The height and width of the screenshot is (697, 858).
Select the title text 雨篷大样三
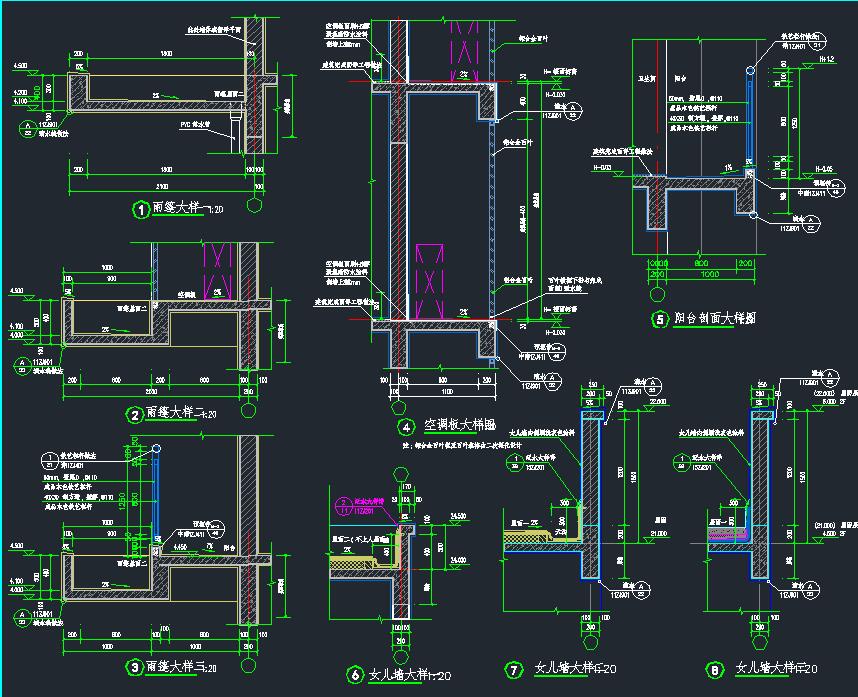tap(175, 666)
